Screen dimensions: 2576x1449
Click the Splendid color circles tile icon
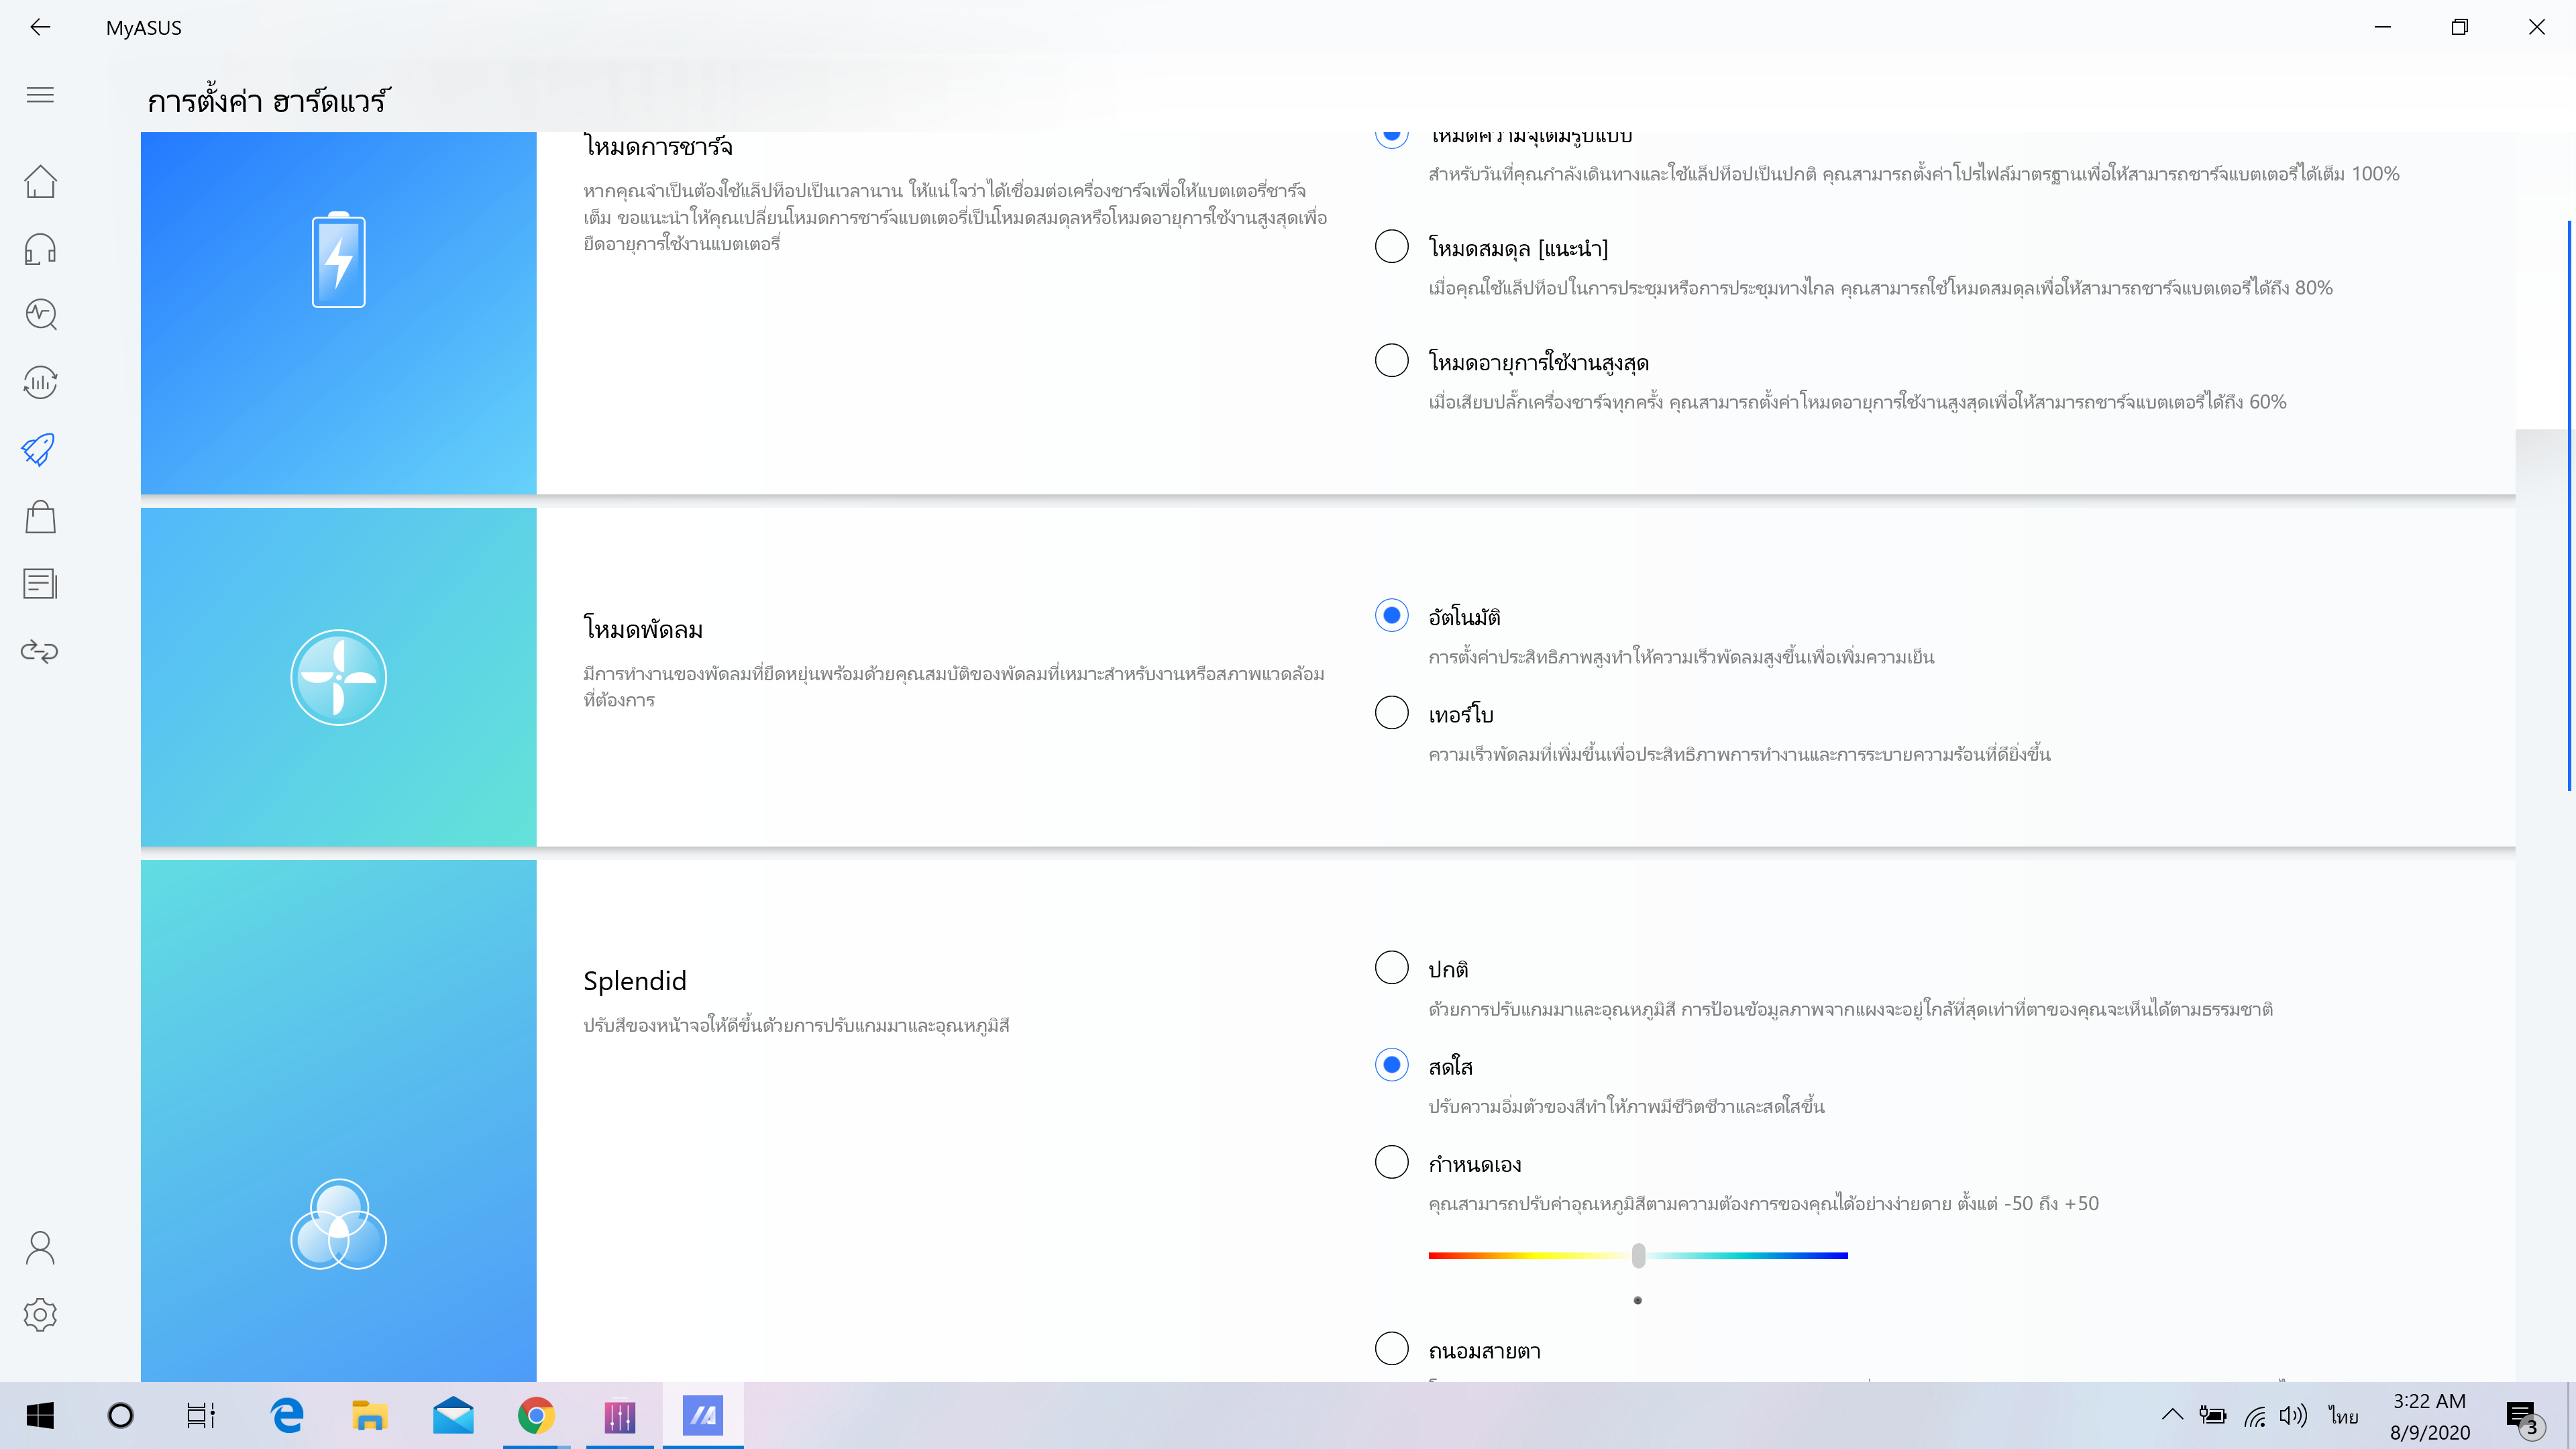tap(338, 1224)
